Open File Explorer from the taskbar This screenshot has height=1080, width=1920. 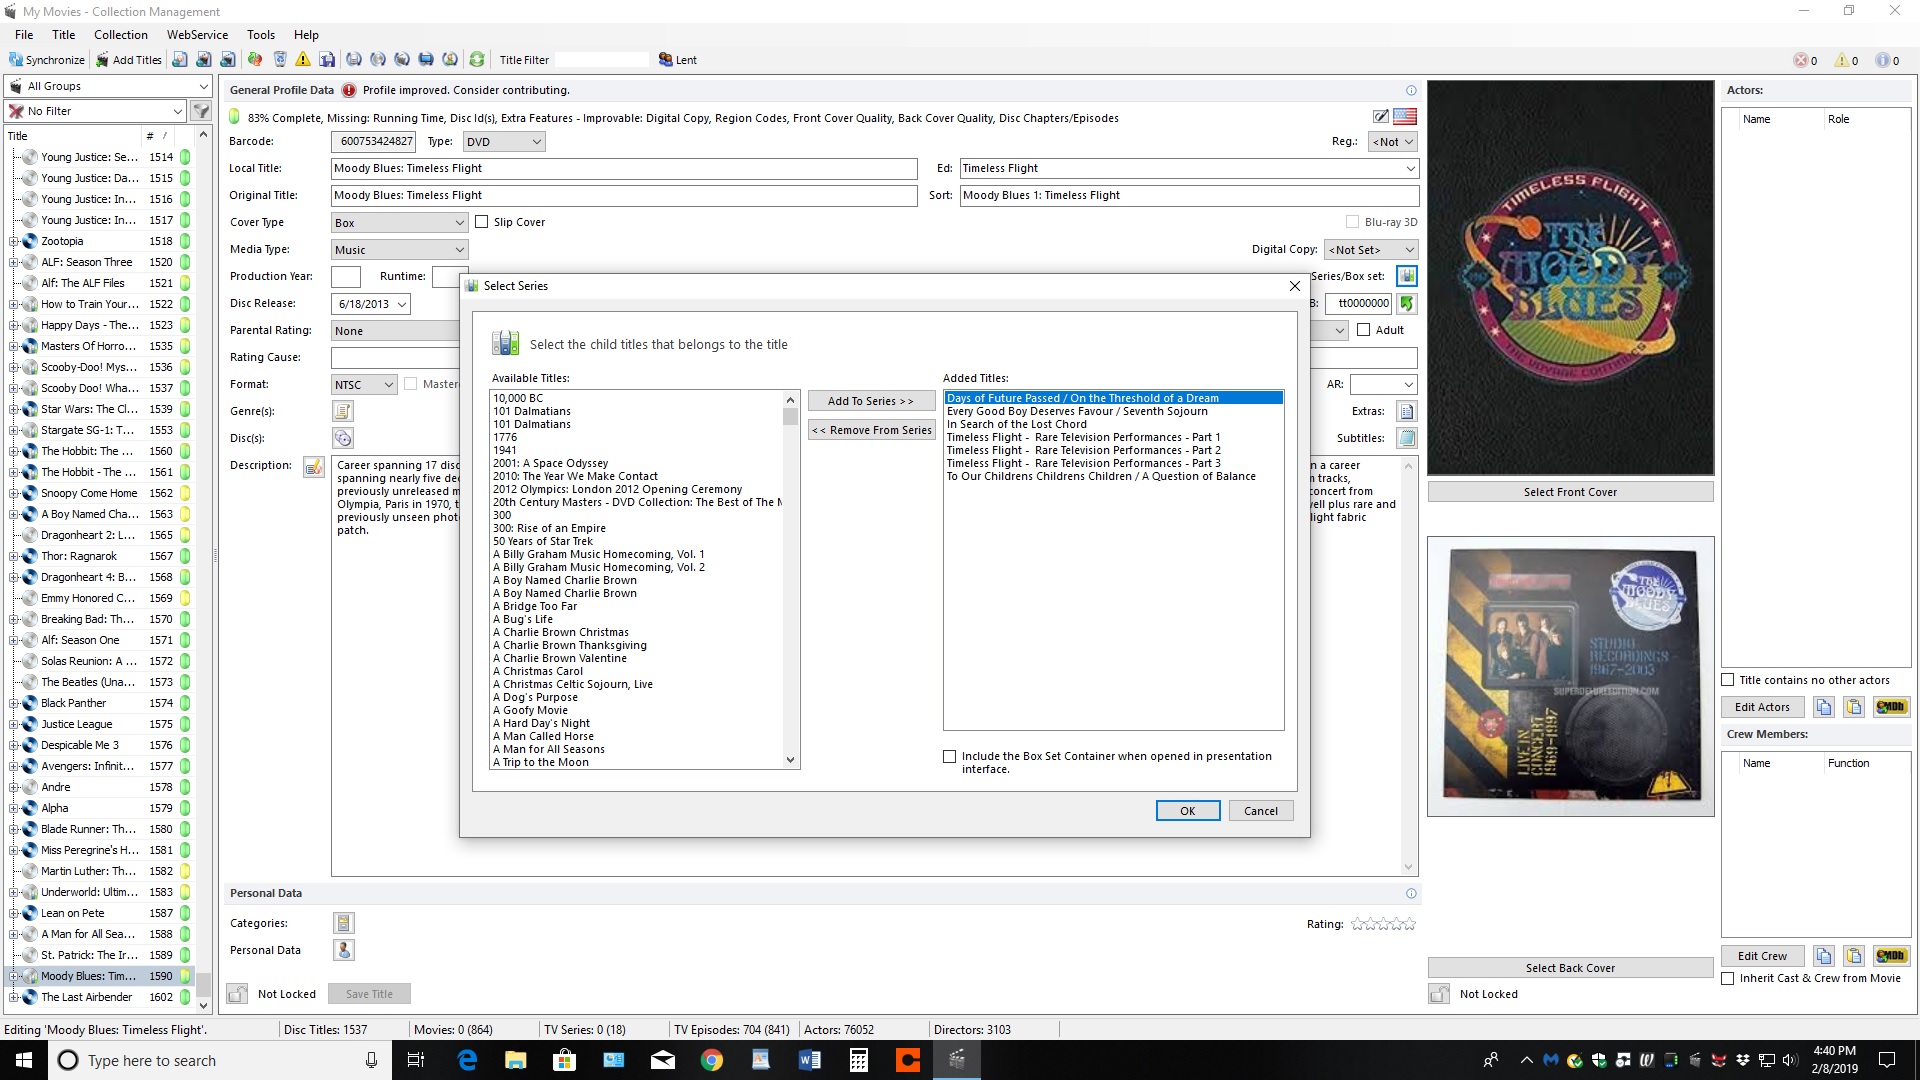[x=515, y=1060]
